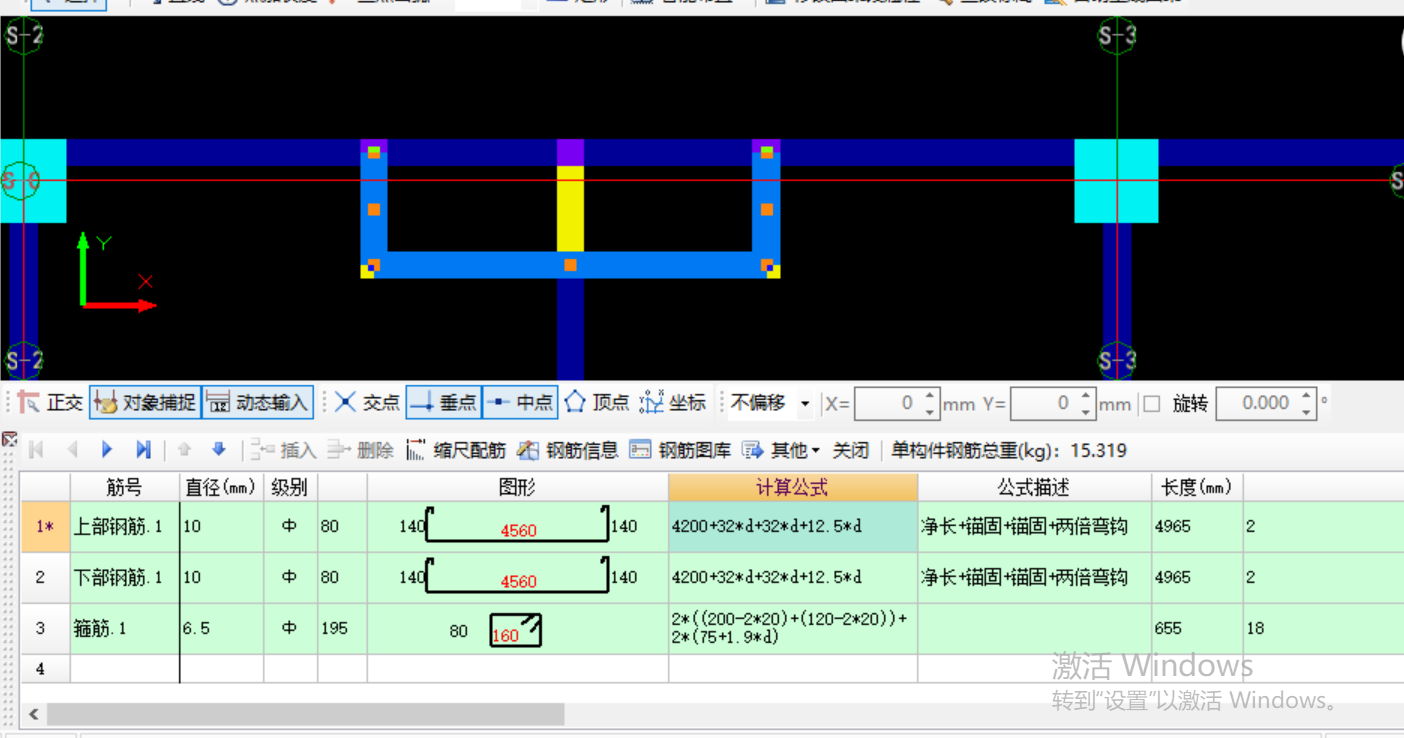This screenshot has width=1404, height=738.
Task: Click the horizontal scrollbar thumb
Action: (x=305, y=714)
